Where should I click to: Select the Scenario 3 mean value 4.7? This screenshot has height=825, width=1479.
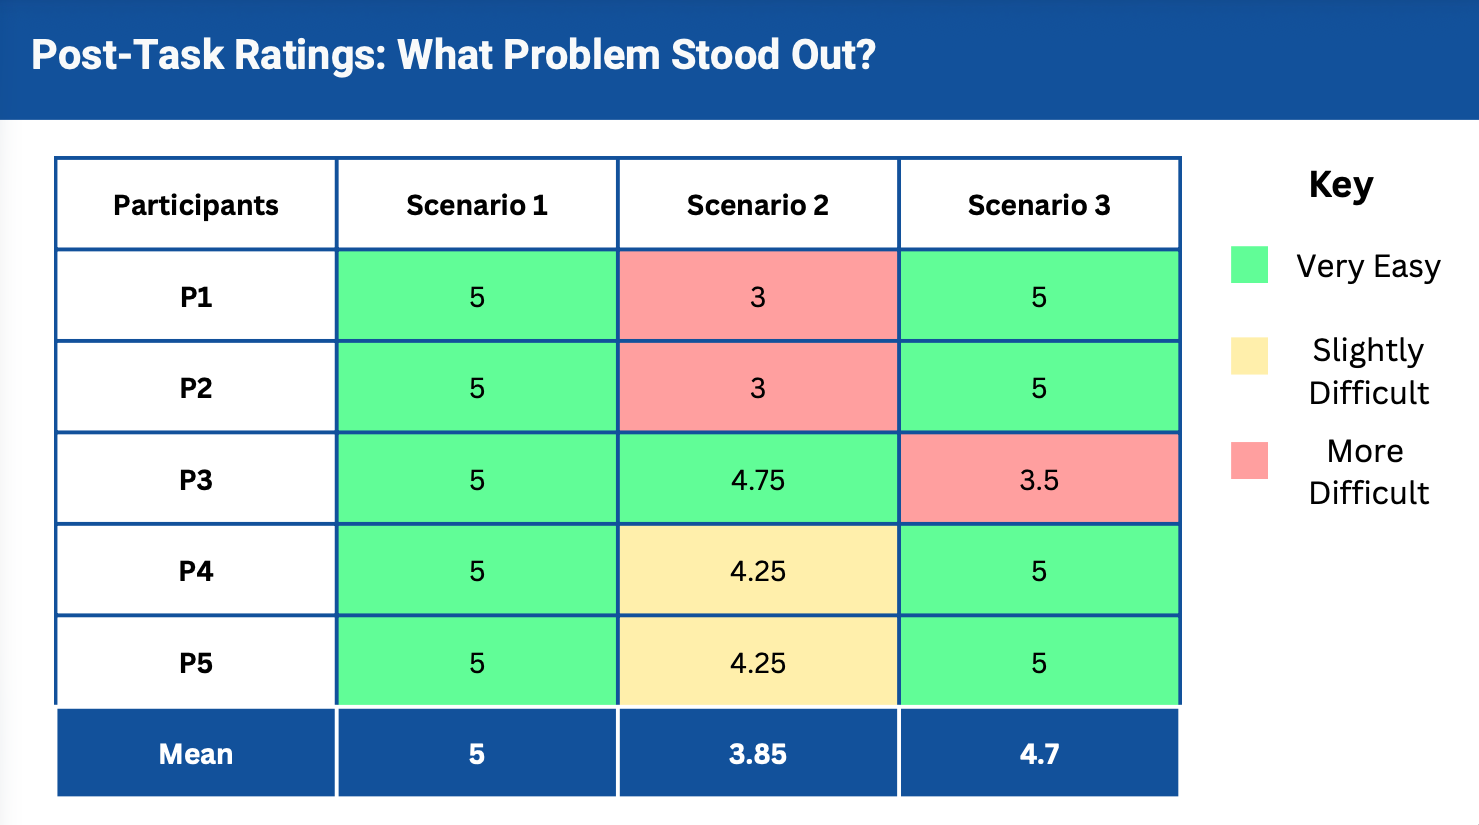(x=1039, y=754)
